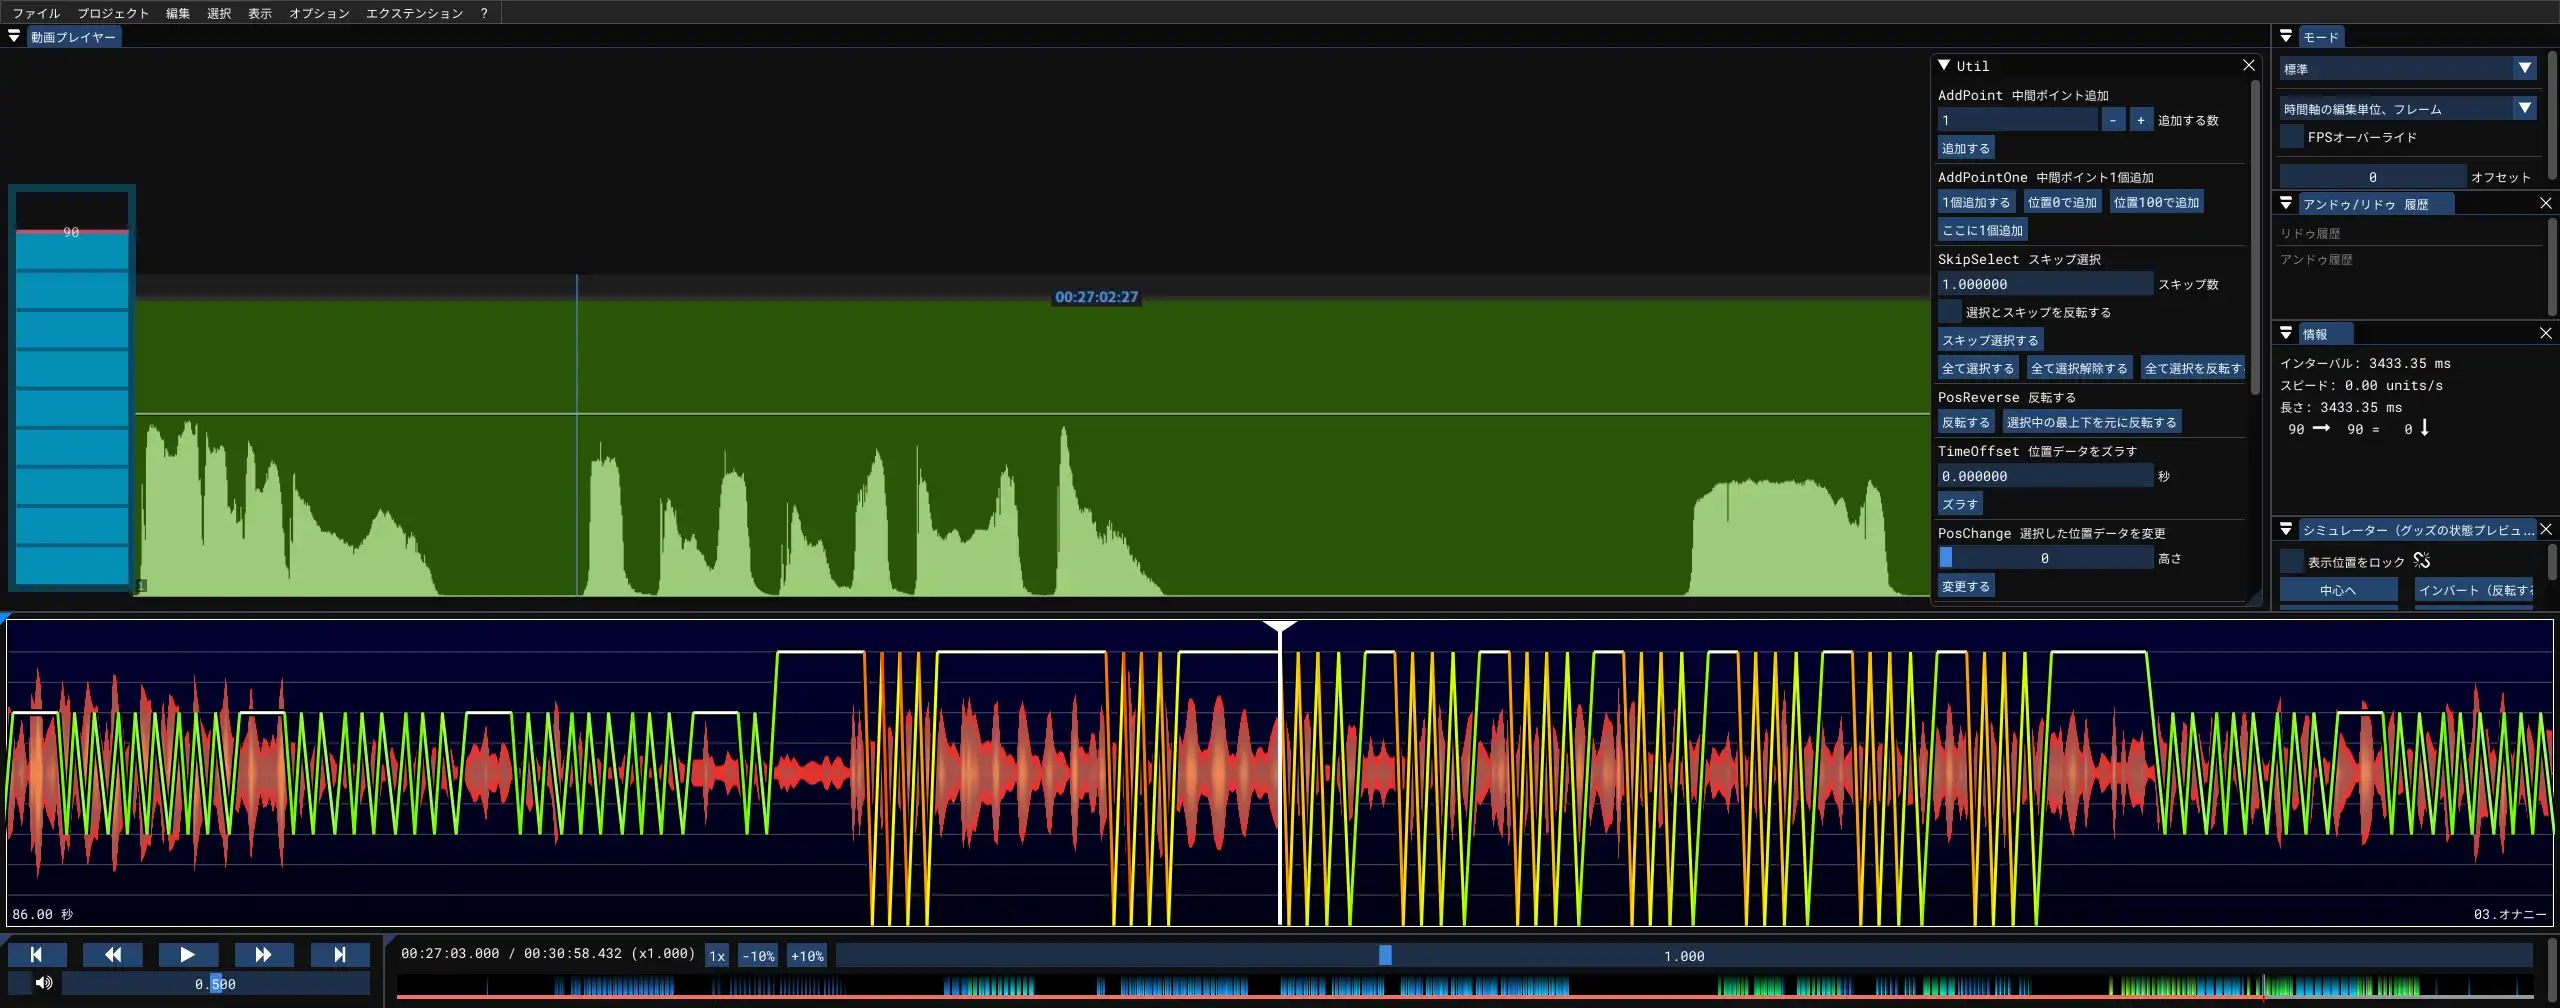Screen dimensions: 2560x1008
Task: Click the 中心へ button
Action: point(2338,590)
